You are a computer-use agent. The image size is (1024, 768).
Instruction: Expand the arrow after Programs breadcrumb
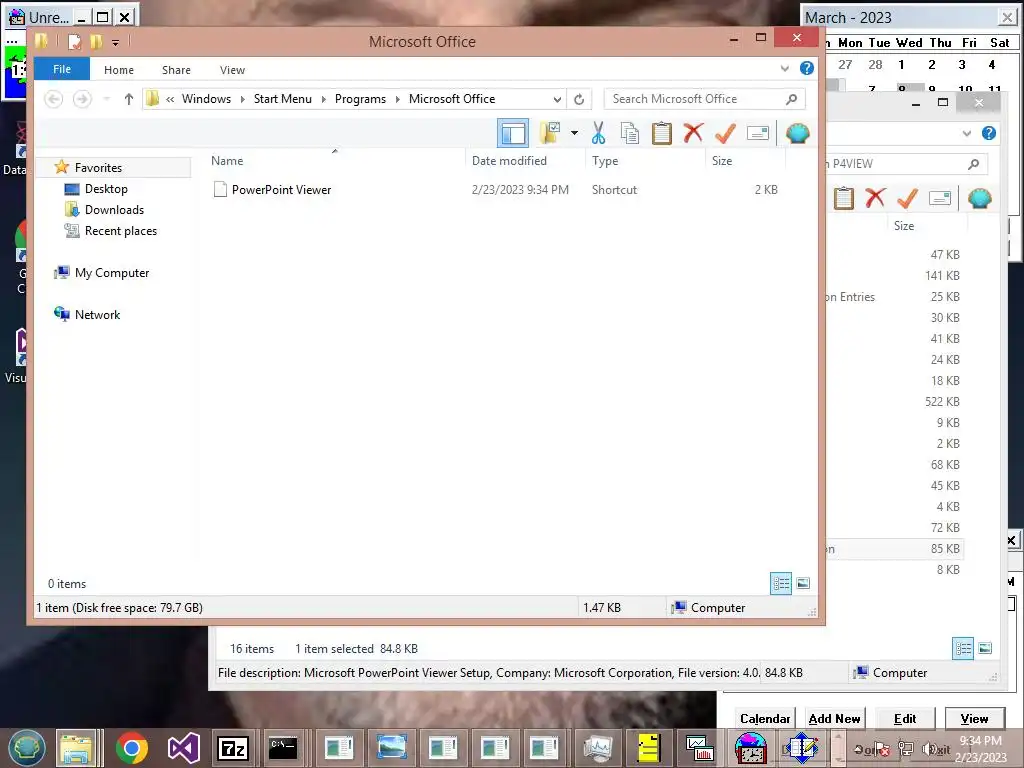pyautogui.click(x=397, y=99)
